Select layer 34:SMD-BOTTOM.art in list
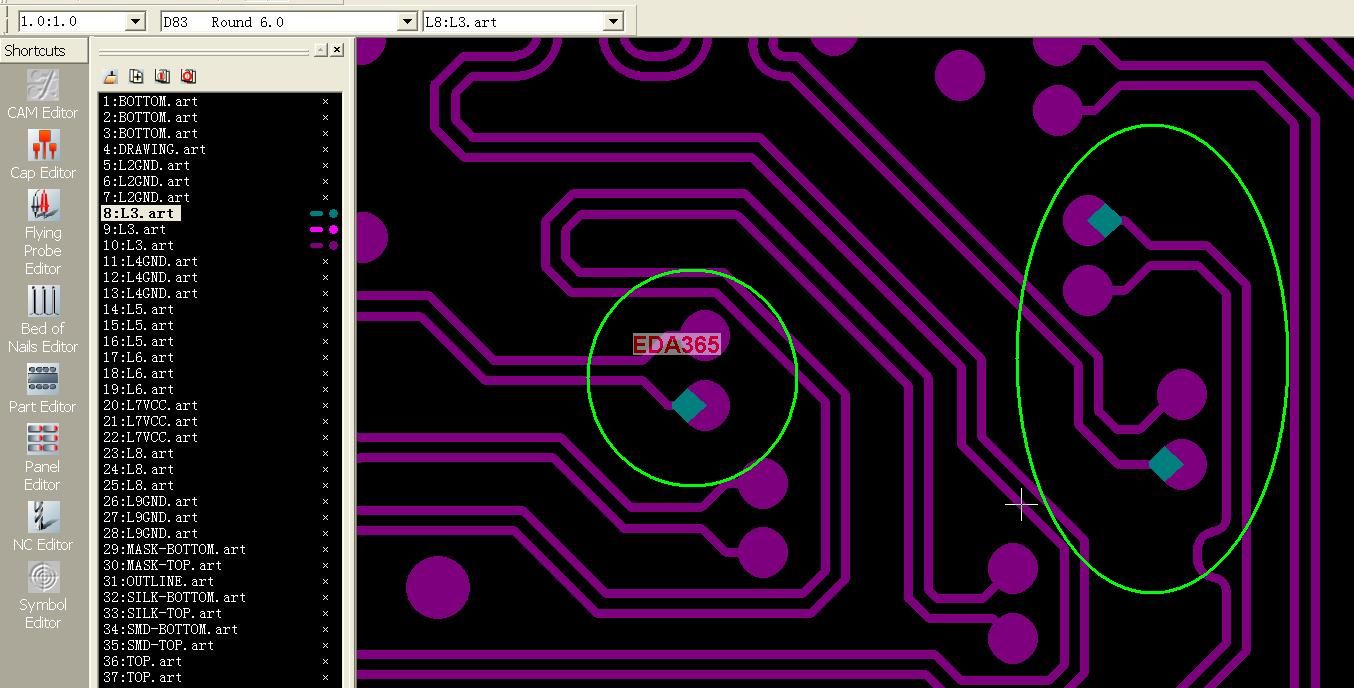 [x=170, y=629]
